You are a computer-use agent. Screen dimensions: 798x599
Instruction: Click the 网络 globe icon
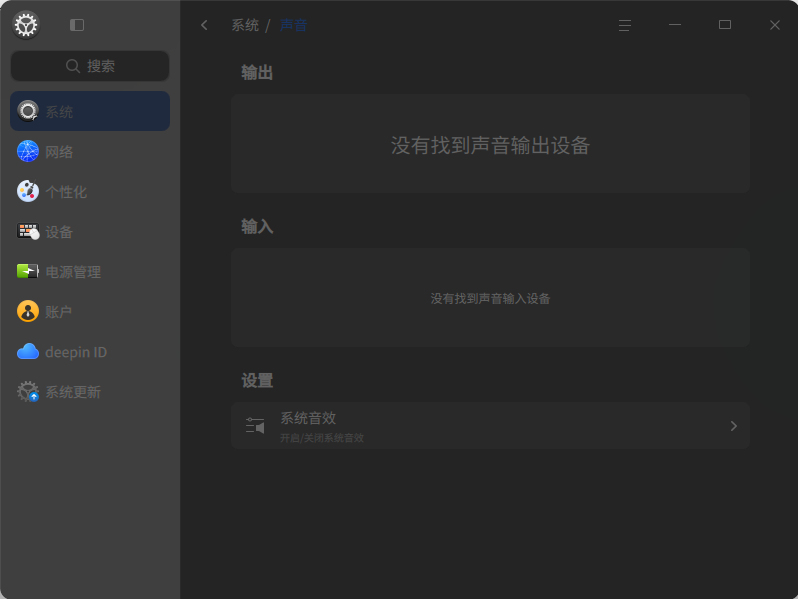[28, 151]
